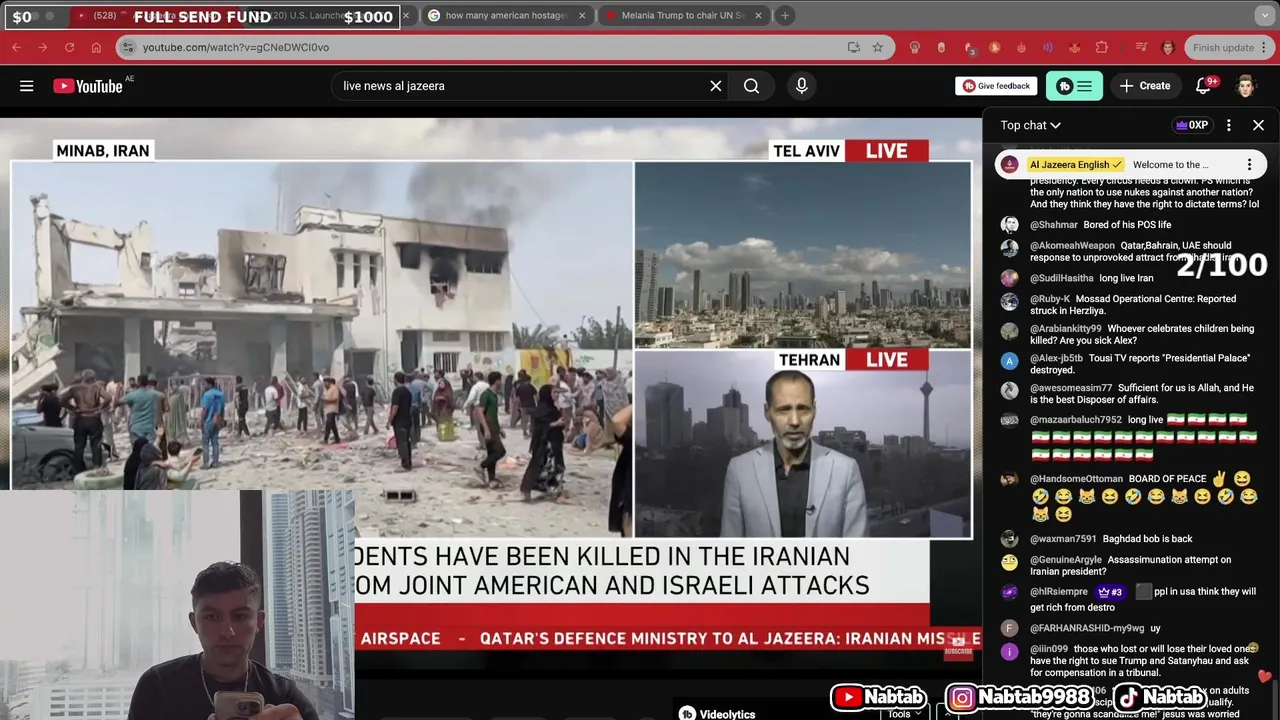The image size is (1280, 720).
Task: Switch to 'Melania Trump to chair UN' tab
Action: [683, 15]
